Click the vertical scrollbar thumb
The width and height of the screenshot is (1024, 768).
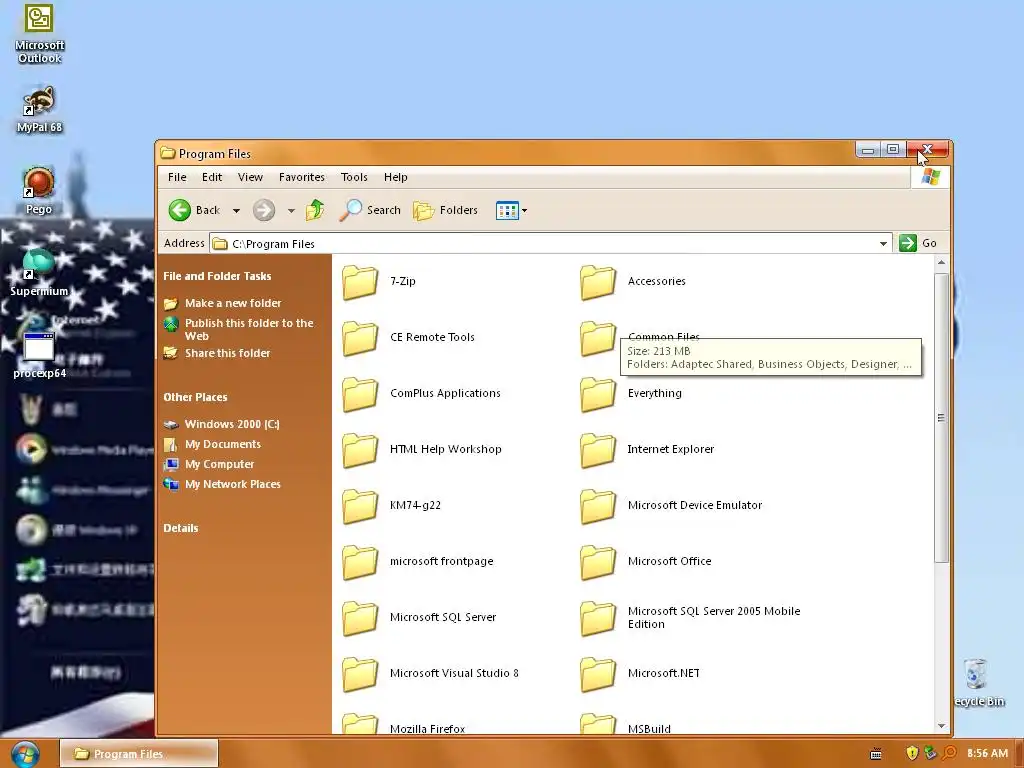tap(941, 417)
